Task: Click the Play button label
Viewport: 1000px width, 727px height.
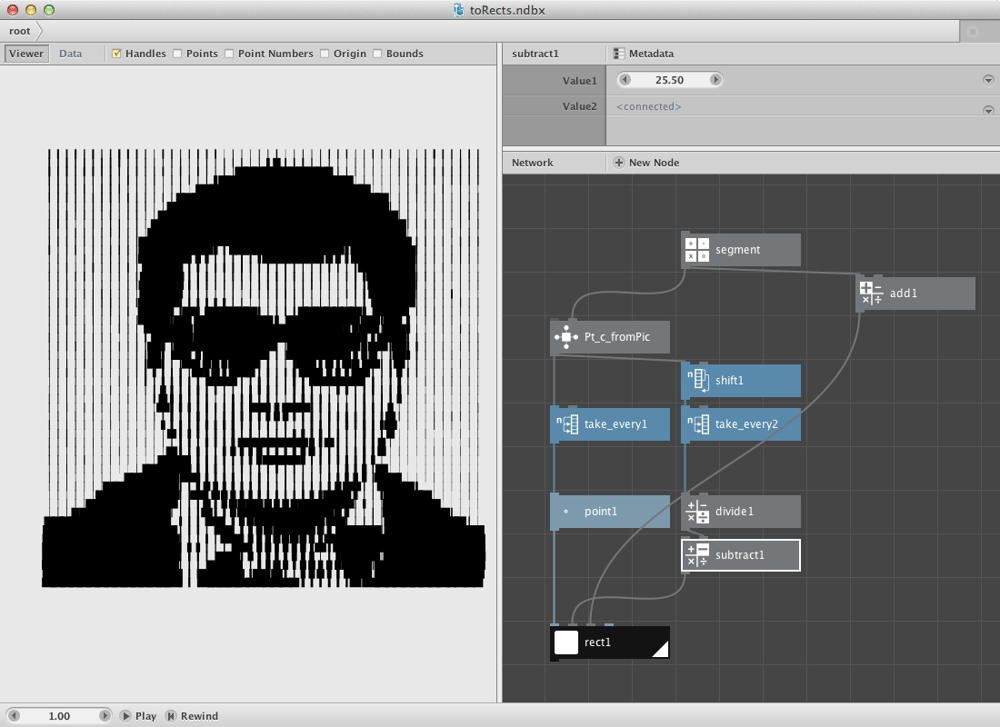Action: pyautogui.click(x=145, y=716)
